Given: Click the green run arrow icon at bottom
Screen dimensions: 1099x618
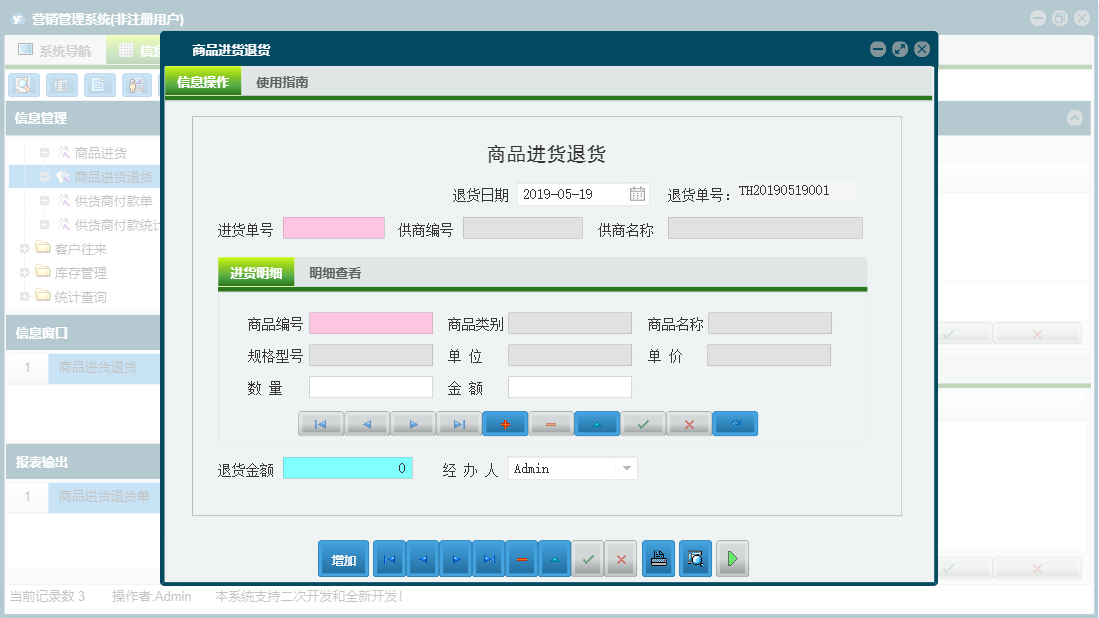Looking at the screenshot, I should coord(732,559).
